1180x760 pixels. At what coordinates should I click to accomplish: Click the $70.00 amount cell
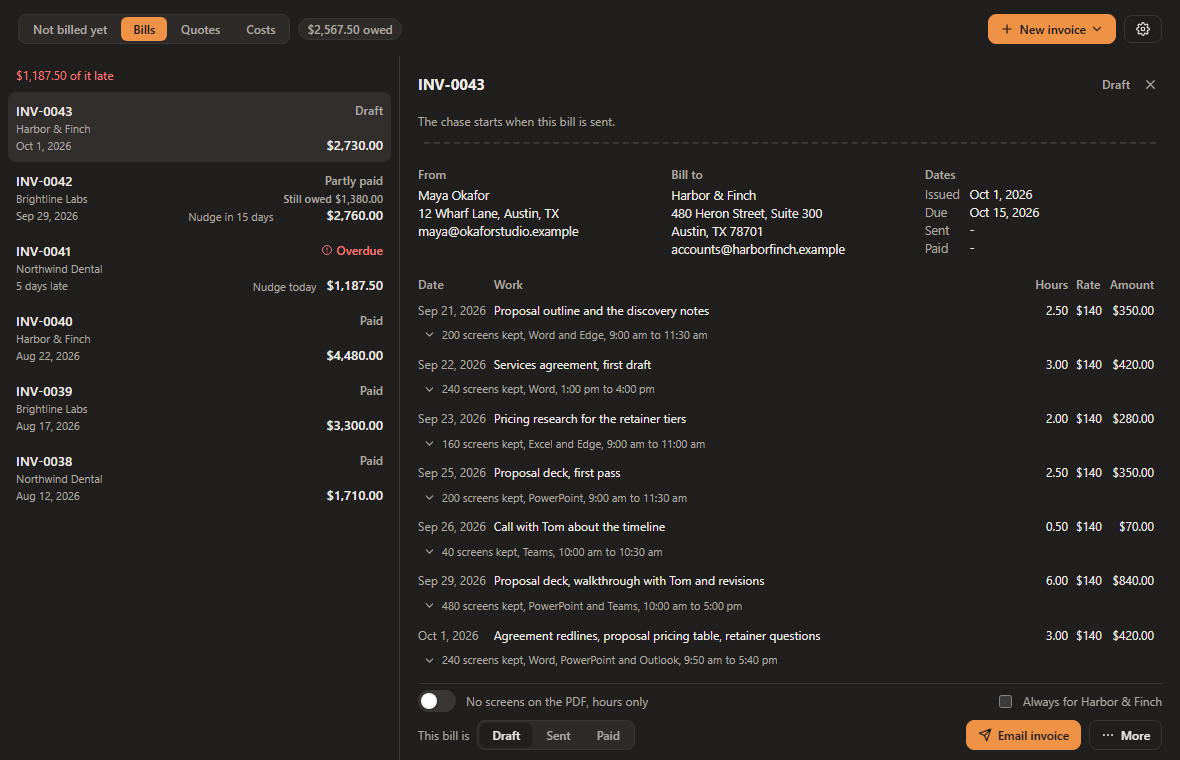tap(1136, 526)
